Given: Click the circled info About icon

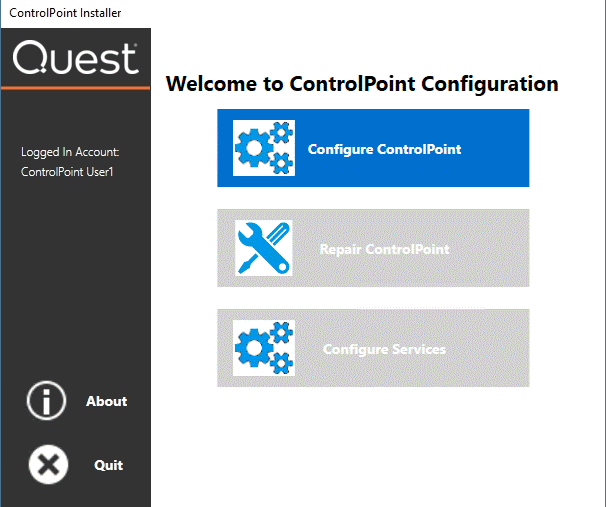Looking at the screenshot, I should pos(46,401).
